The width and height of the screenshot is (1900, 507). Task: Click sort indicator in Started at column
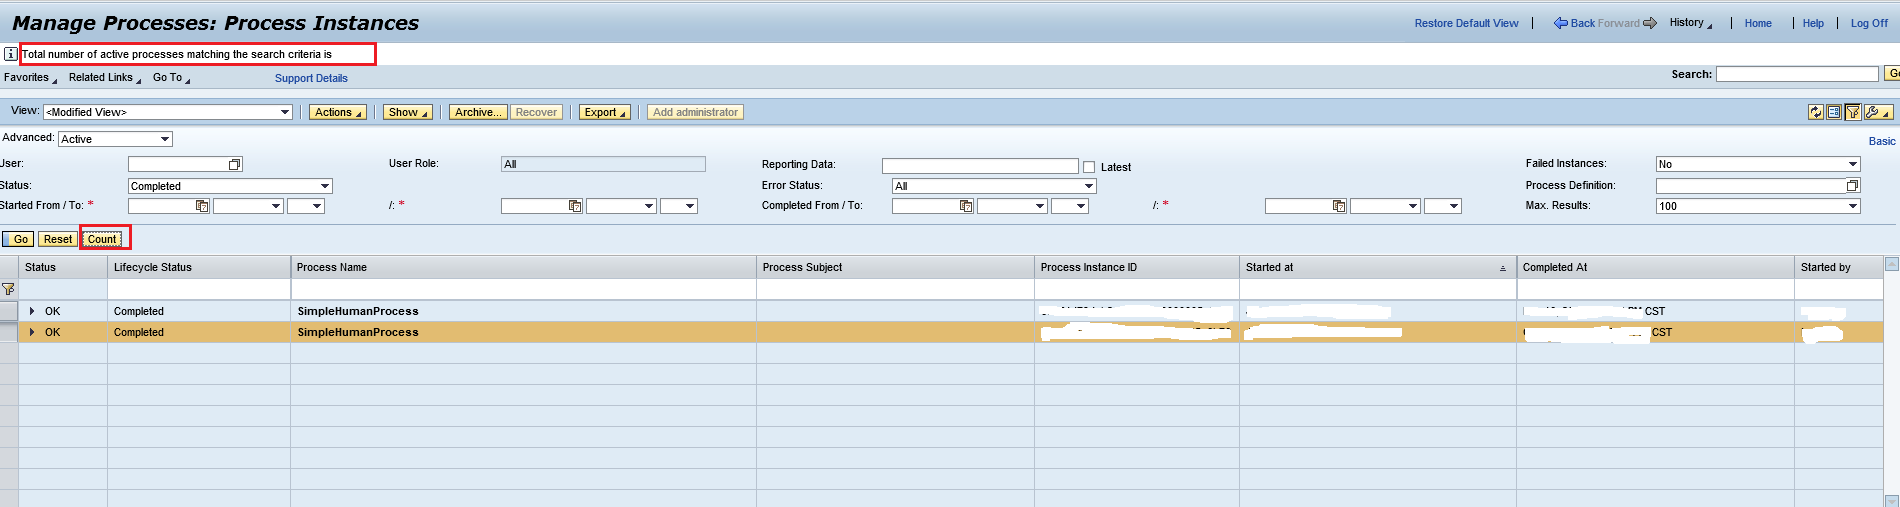click(1503, 268)
